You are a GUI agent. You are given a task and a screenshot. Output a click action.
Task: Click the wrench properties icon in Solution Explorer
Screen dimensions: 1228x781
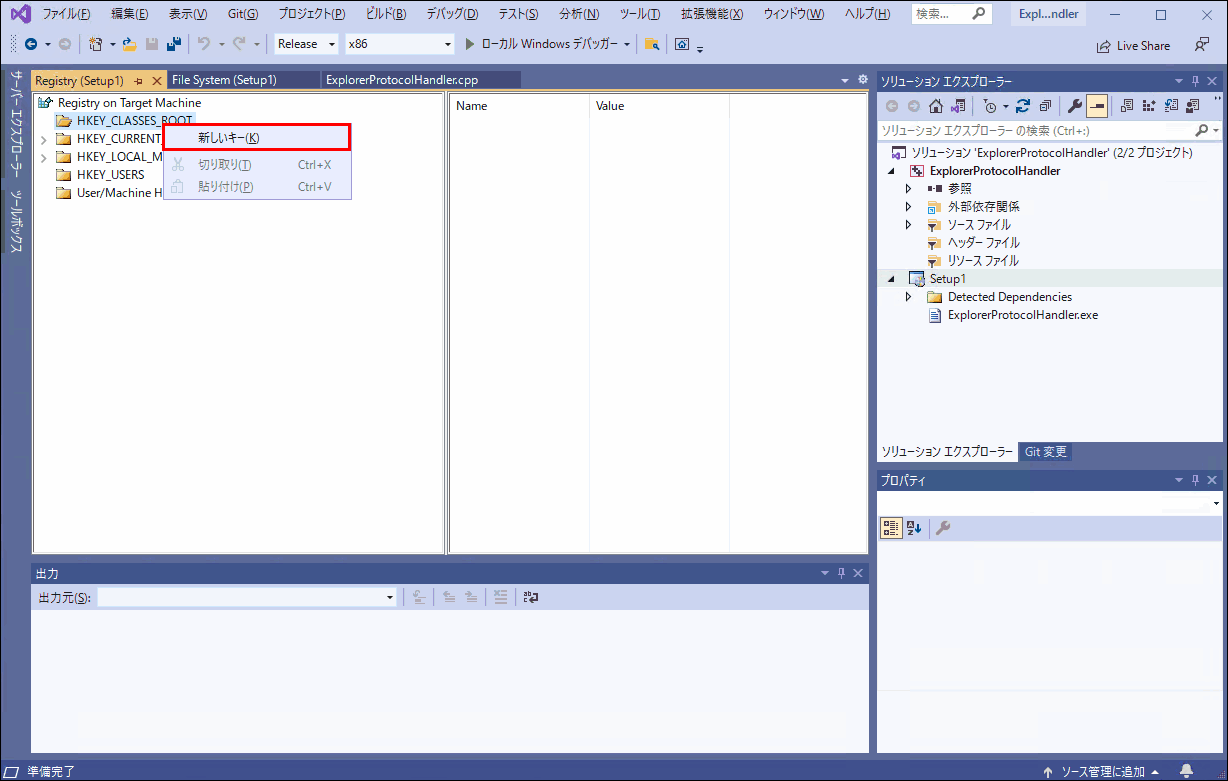point(1075,105)
